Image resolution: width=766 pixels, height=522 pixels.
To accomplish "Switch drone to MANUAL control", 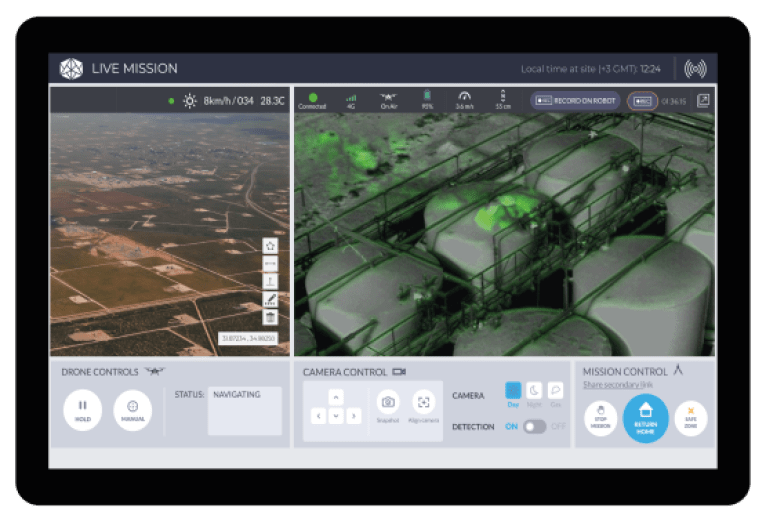I will pyautogui.click(x=132, y=410).
